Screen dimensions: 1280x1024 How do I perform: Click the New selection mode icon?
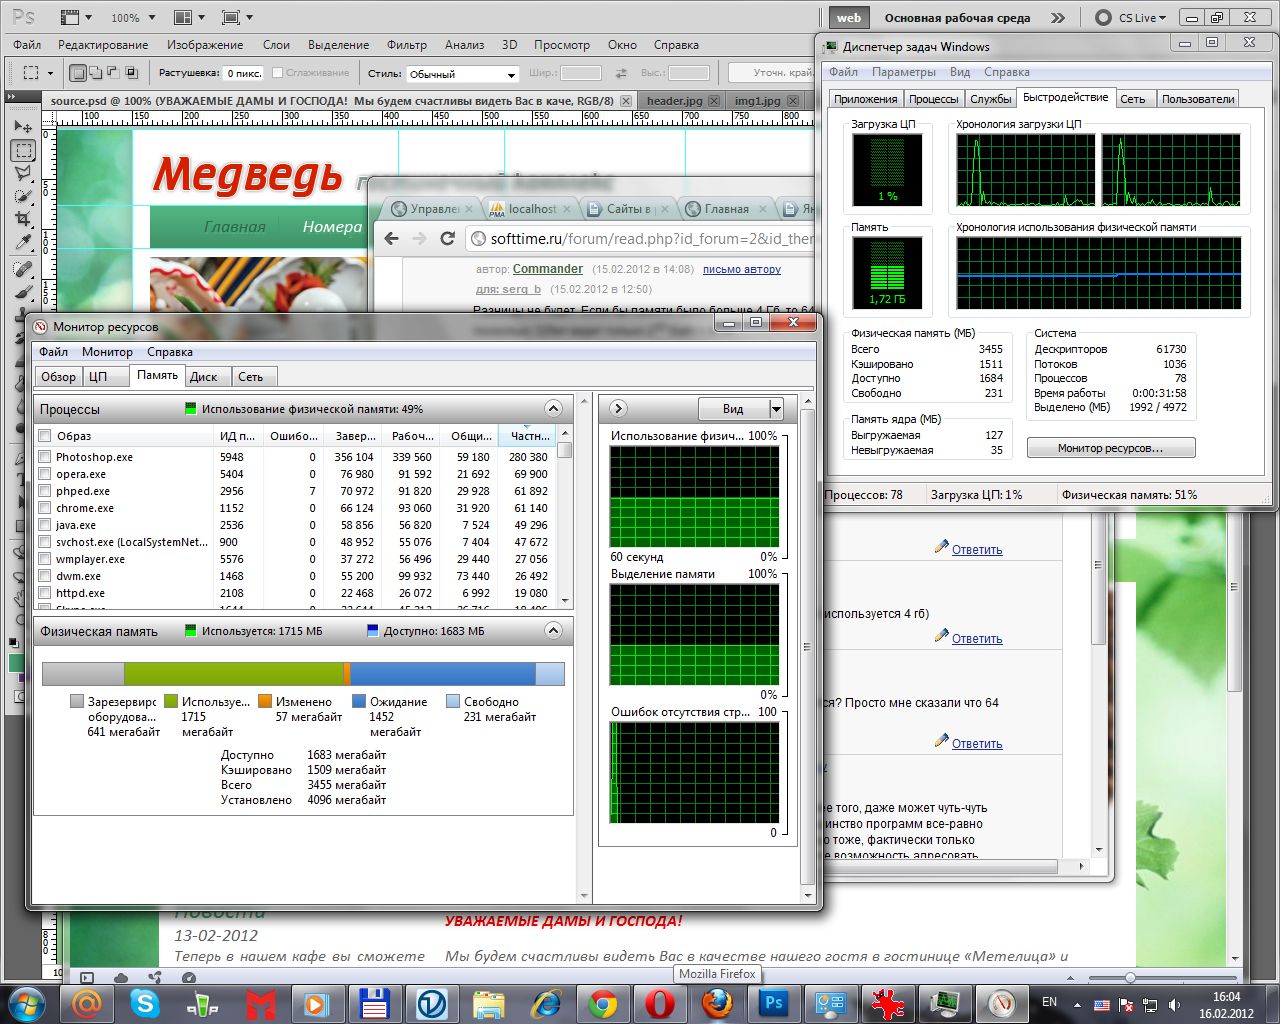click(x=78, y=73)
